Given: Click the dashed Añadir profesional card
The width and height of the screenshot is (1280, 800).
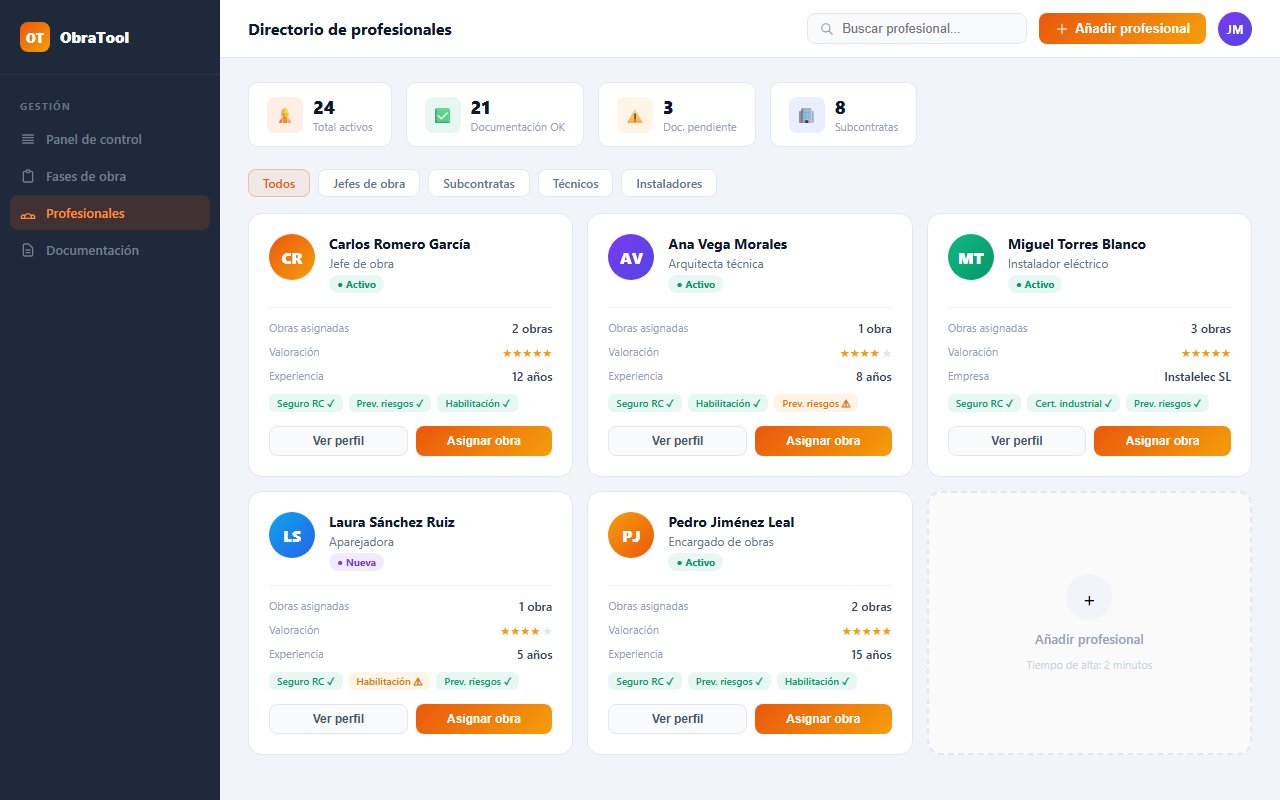Looking at the screenshot, I should (x=1089, y=623).
